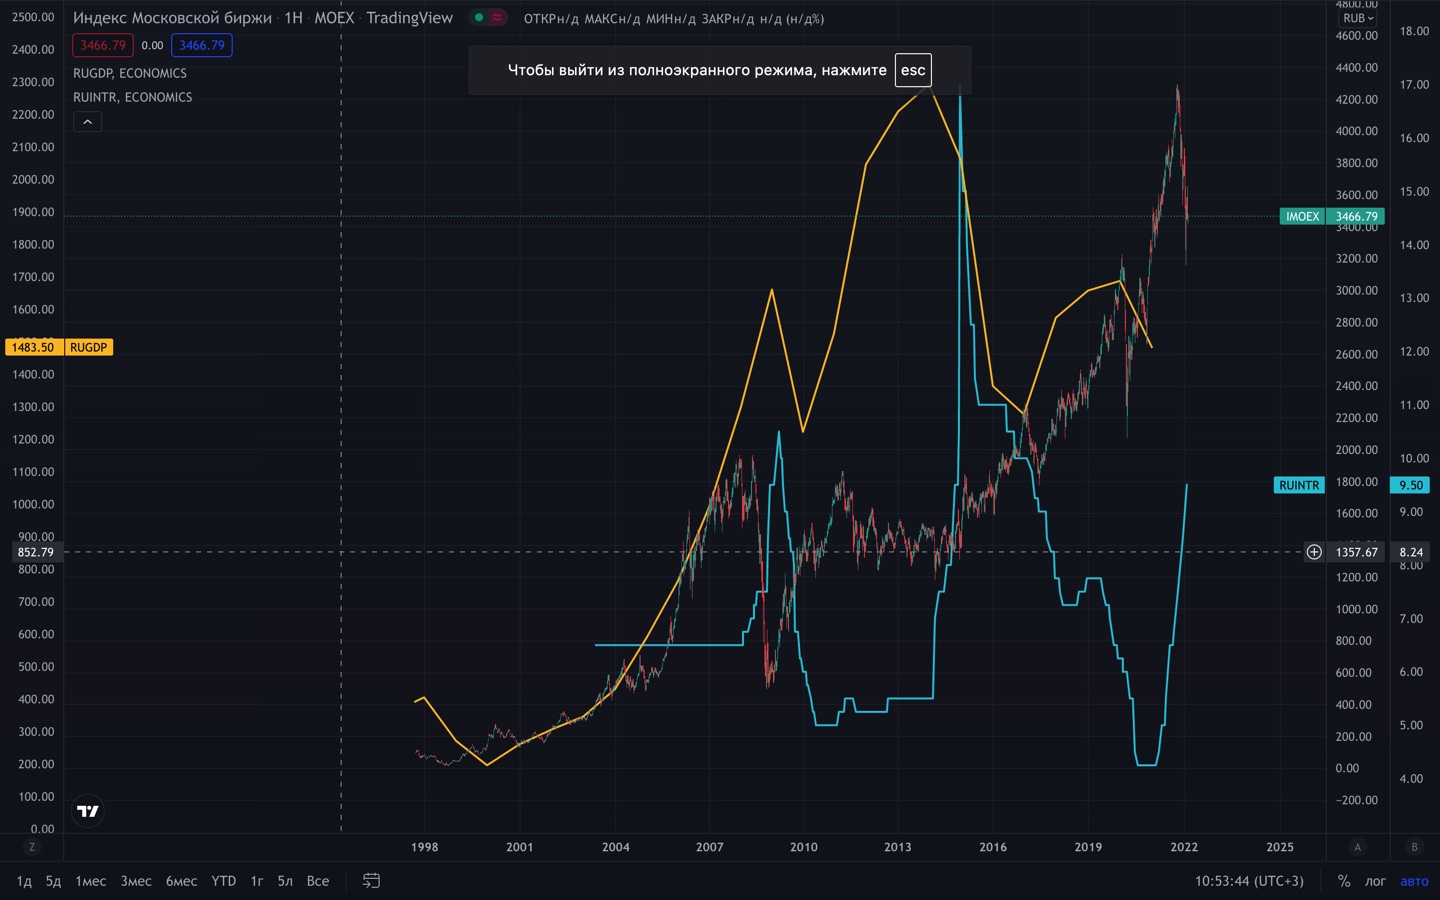Toggle percent scale mode

click(x=1344, y=881)
